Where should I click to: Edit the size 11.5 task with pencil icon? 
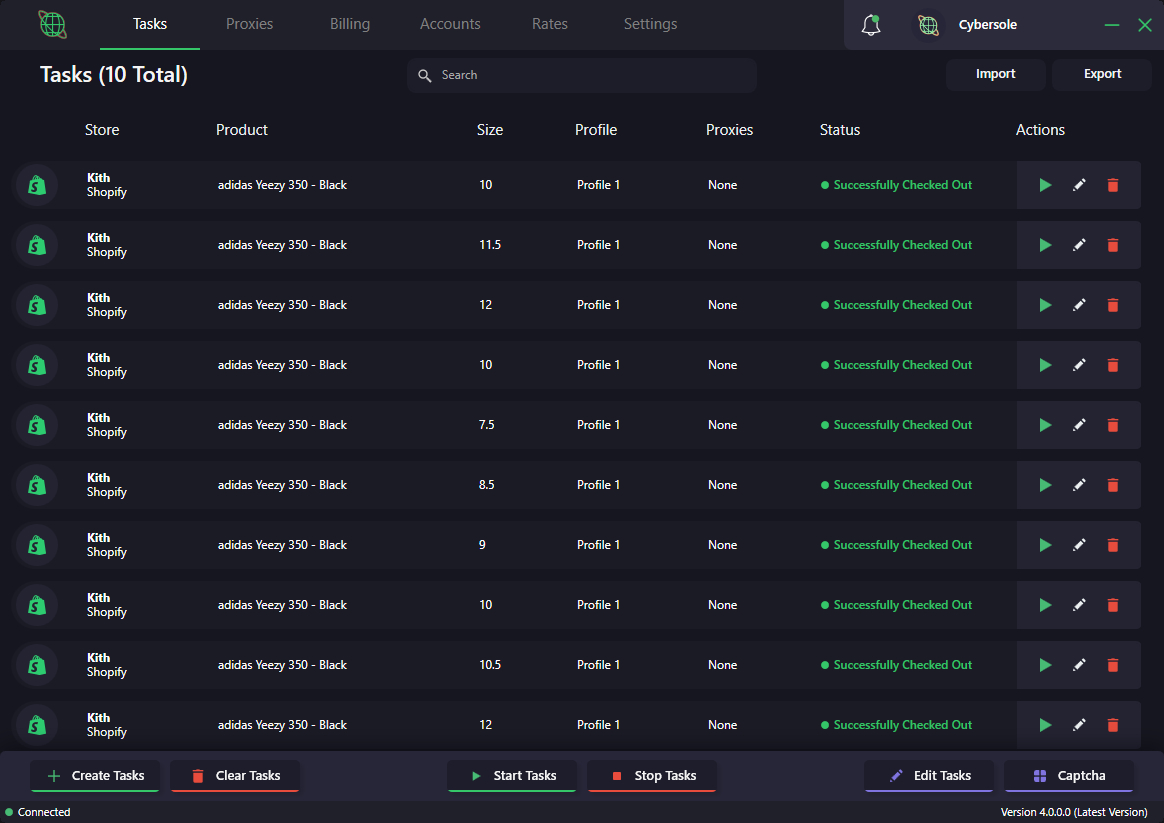pos(1079,244)
